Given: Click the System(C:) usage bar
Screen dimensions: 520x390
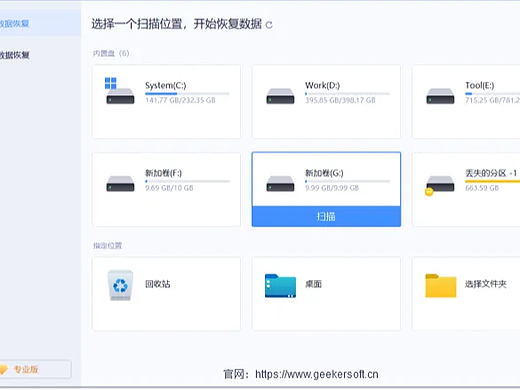Looking at the screenshot, I should [x=187, y=94].
